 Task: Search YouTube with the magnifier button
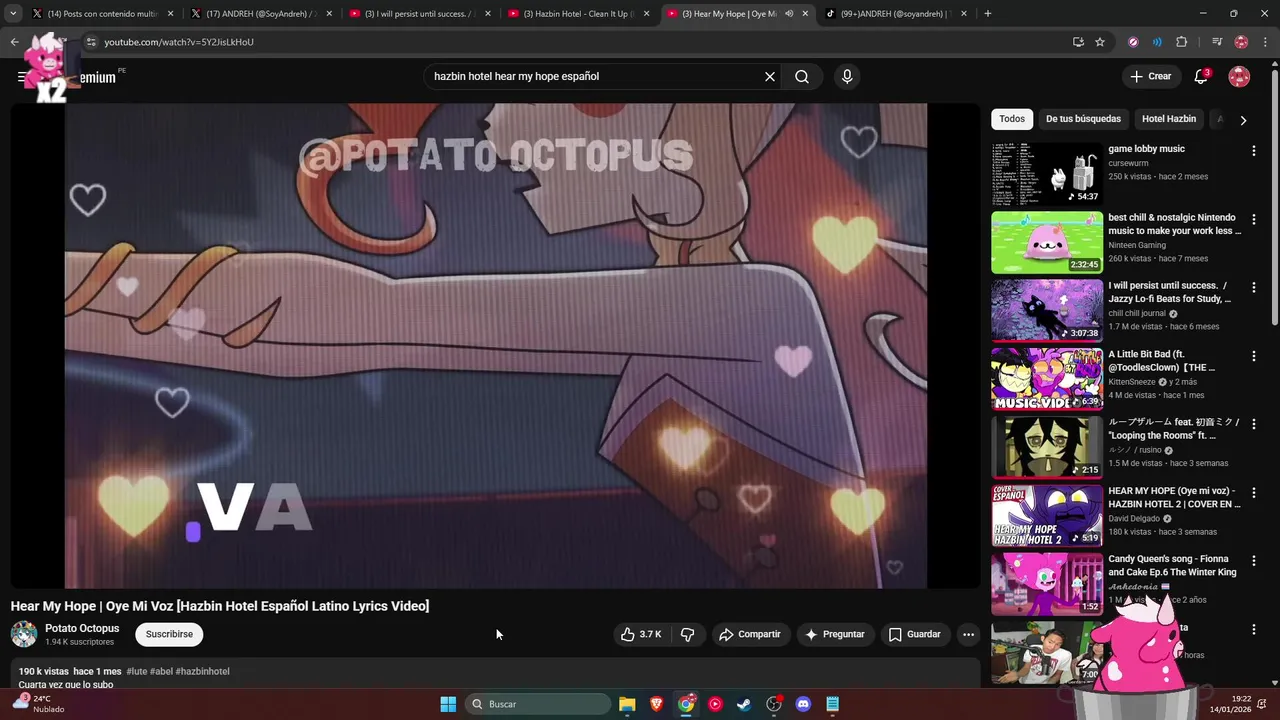click(x=802, y=77)
